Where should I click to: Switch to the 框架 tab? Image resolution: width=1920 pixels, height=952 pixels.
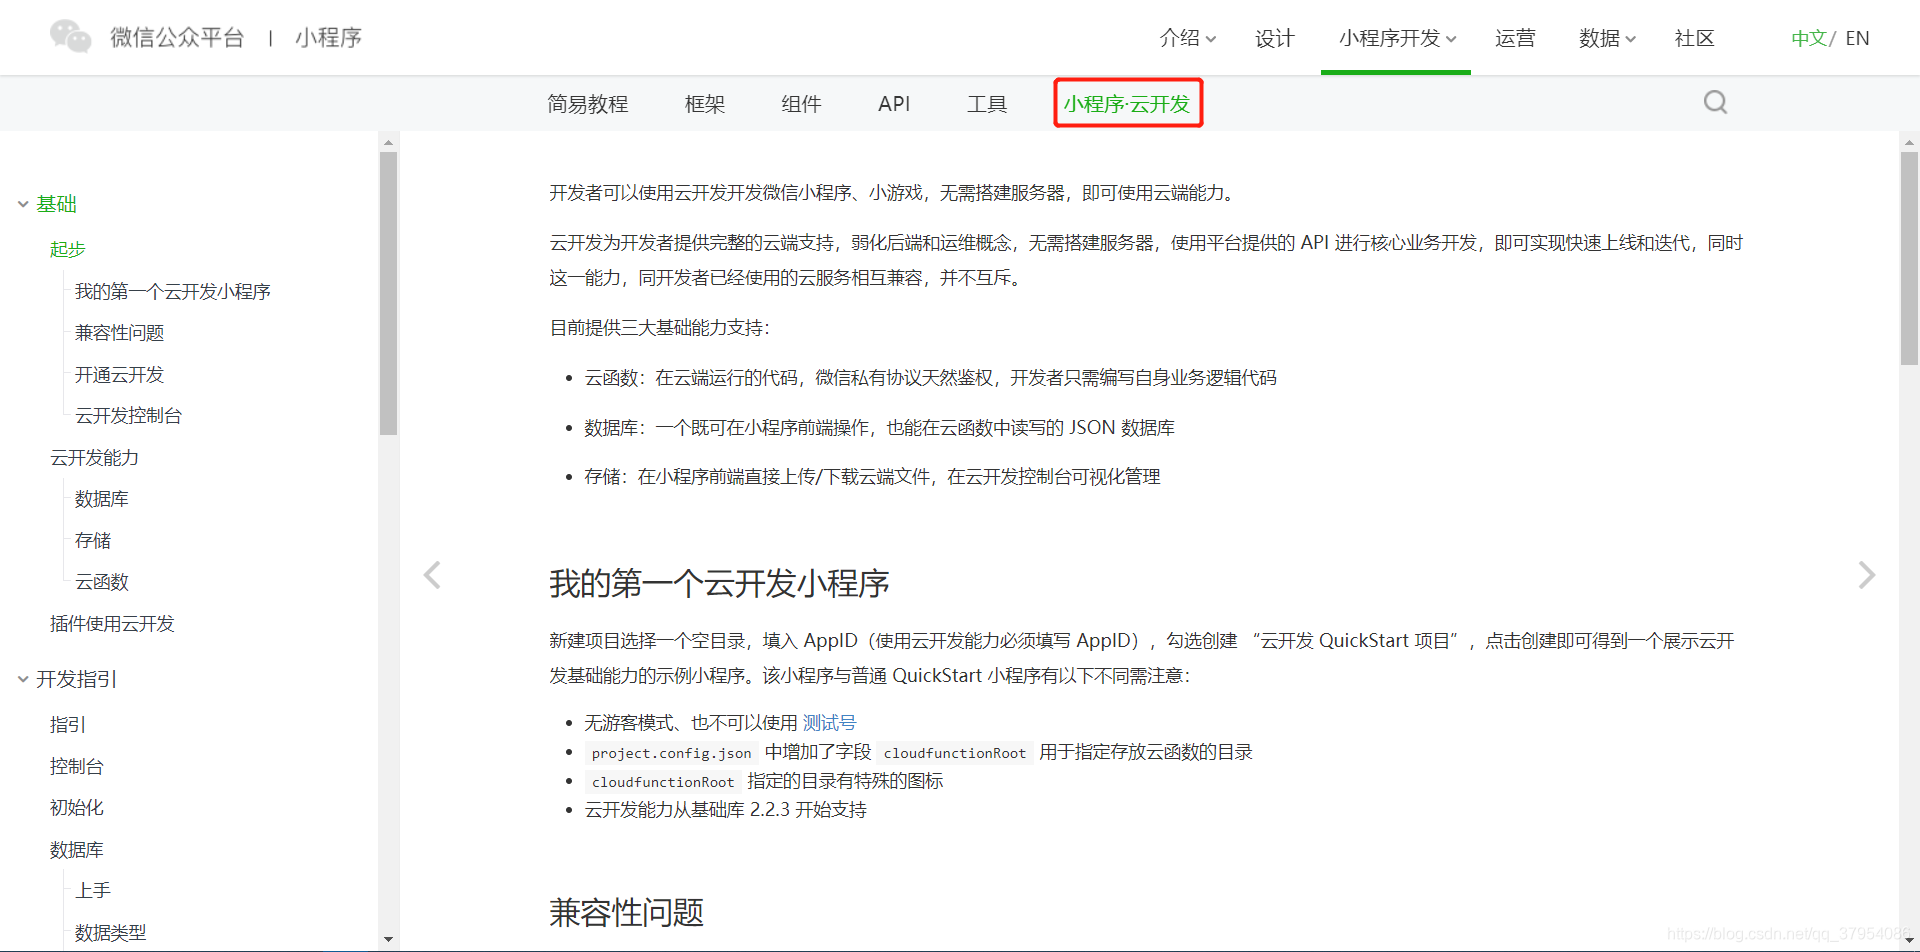[x=704, y=104]
